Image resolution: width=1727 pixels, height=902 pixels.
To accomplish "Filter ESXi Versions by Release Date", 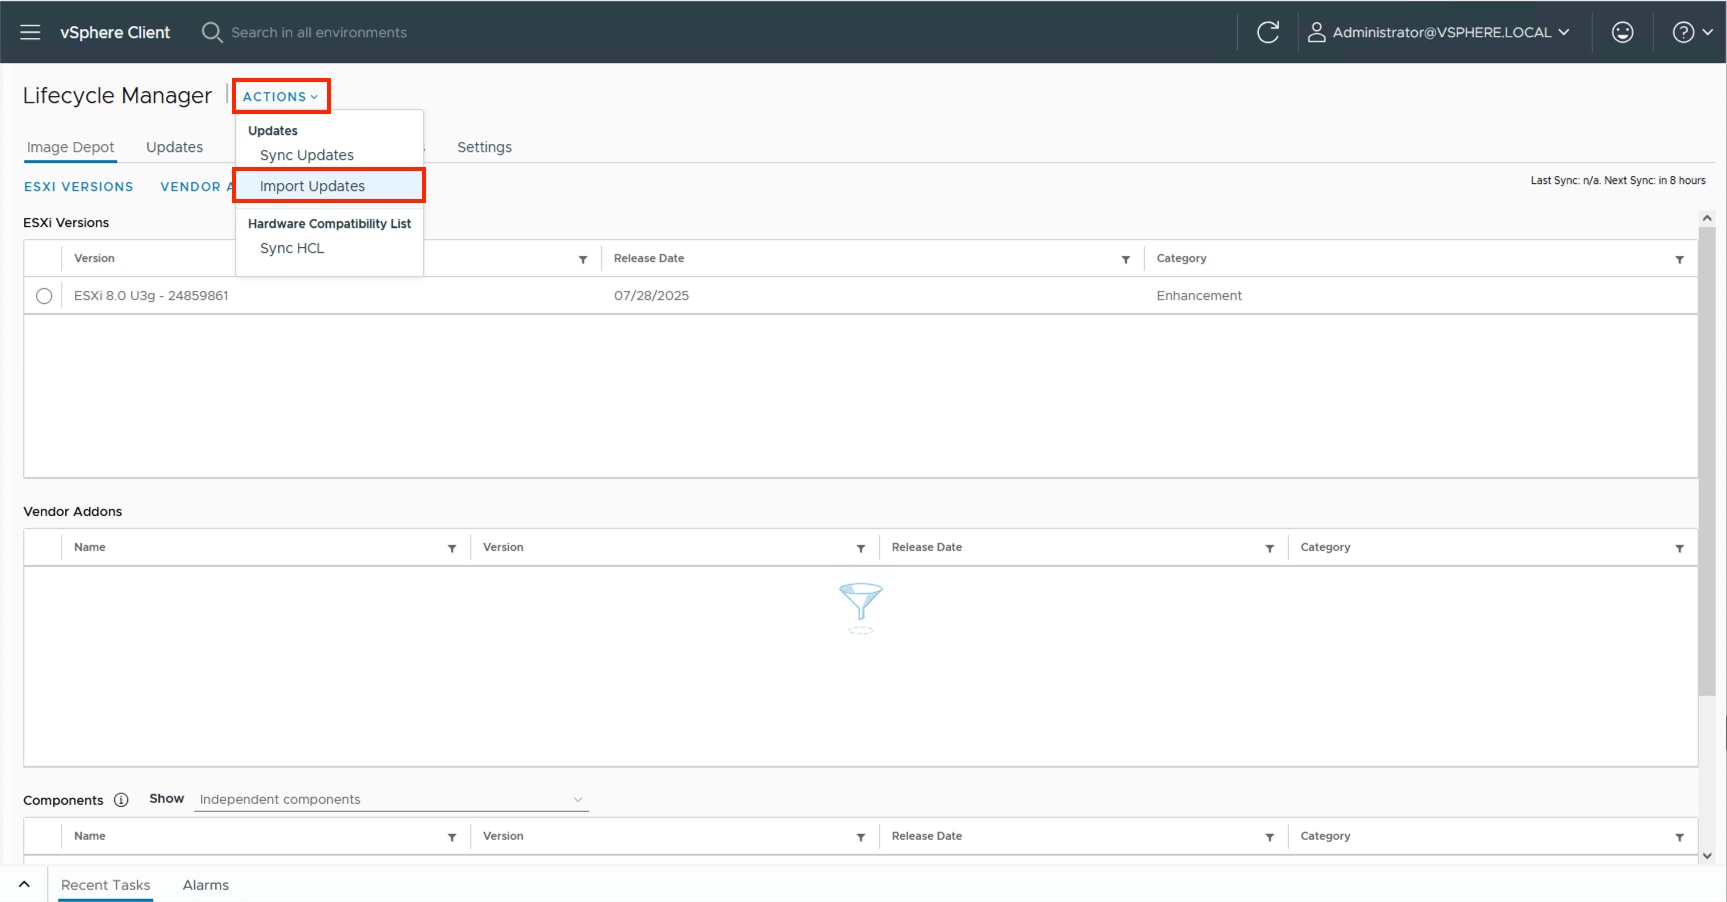I will point(1126,259).
